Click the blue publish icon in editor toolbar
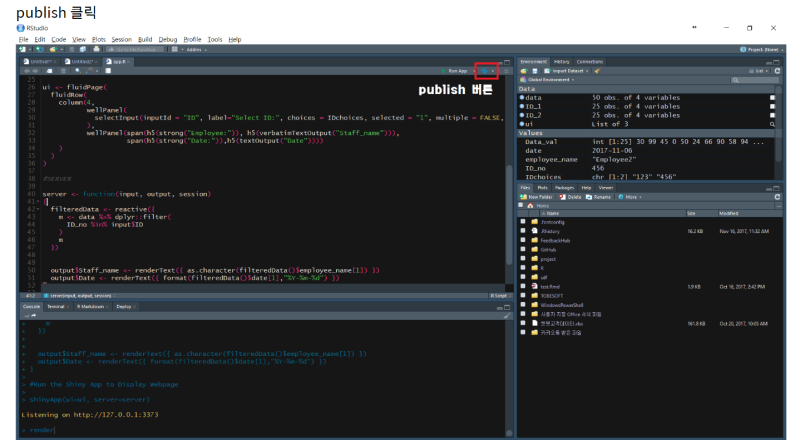Image resolution: width=800 pixels, height=440 pixels. click(x=483, y=71)
